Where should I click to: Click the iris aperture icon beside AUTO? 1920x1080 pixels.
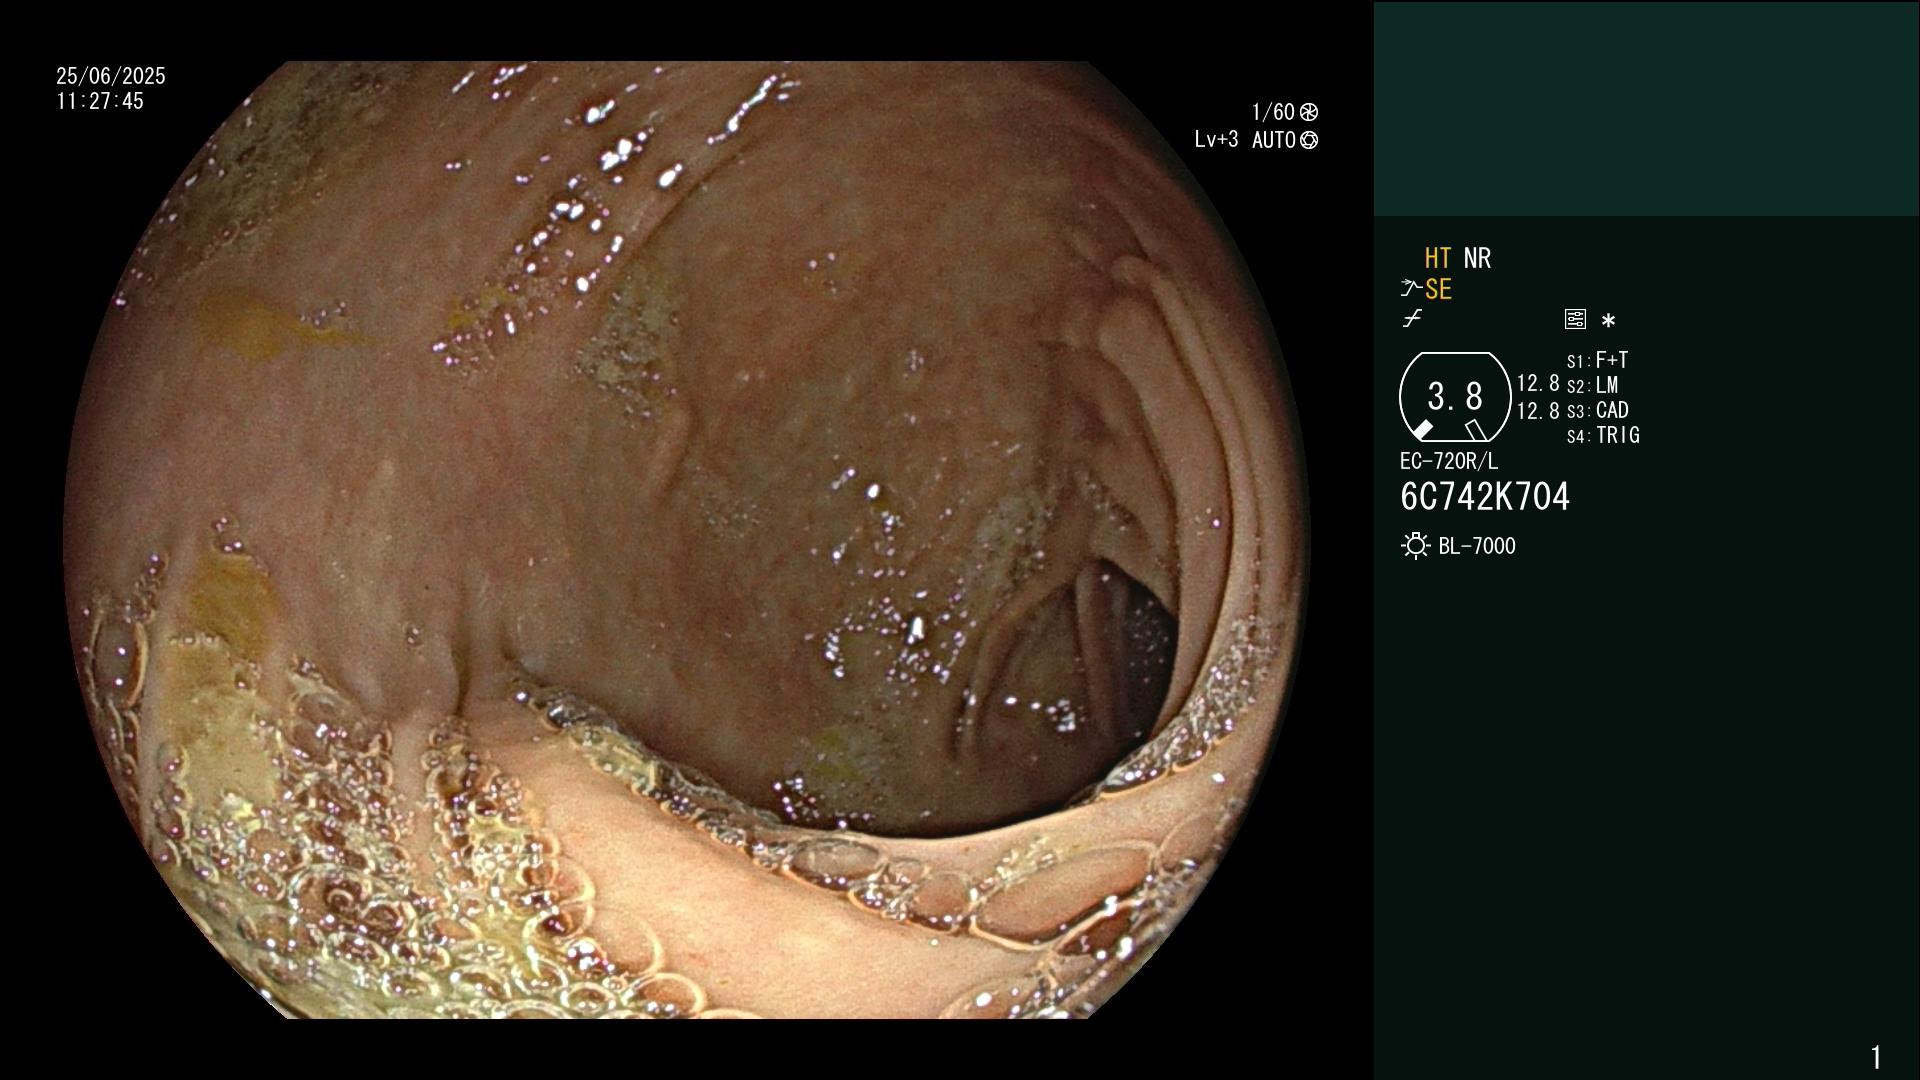[1309, 140]
